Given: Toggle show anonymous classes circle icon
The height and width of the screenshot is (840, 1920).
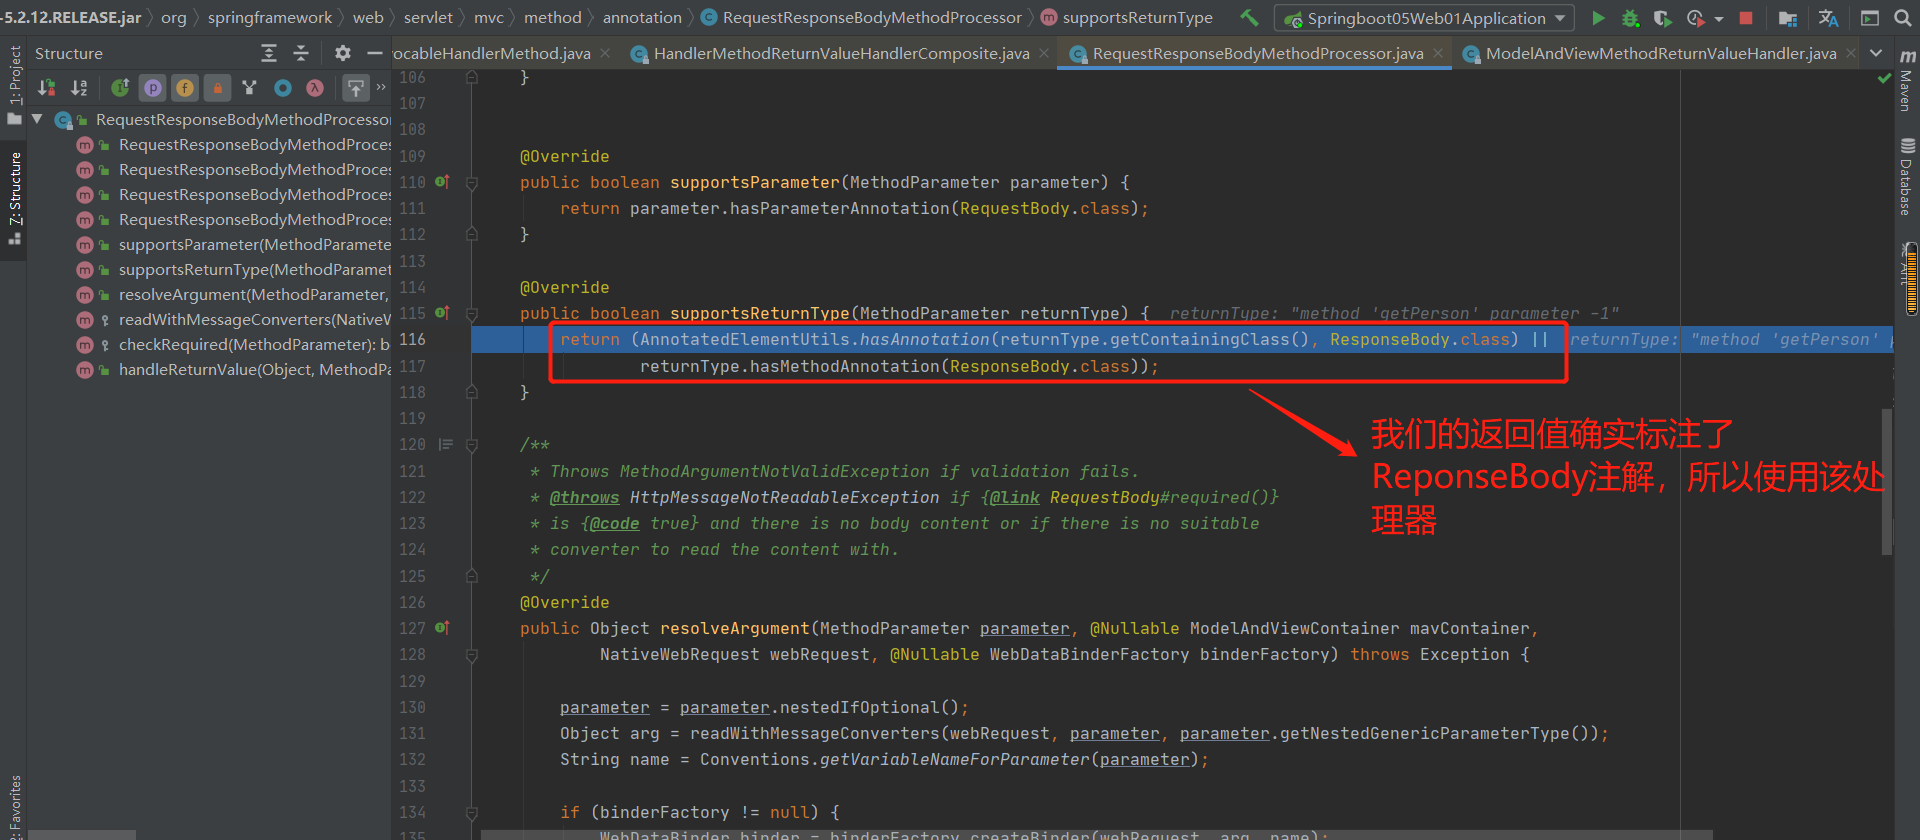Looking at the screenshot, I should point(283,88).
